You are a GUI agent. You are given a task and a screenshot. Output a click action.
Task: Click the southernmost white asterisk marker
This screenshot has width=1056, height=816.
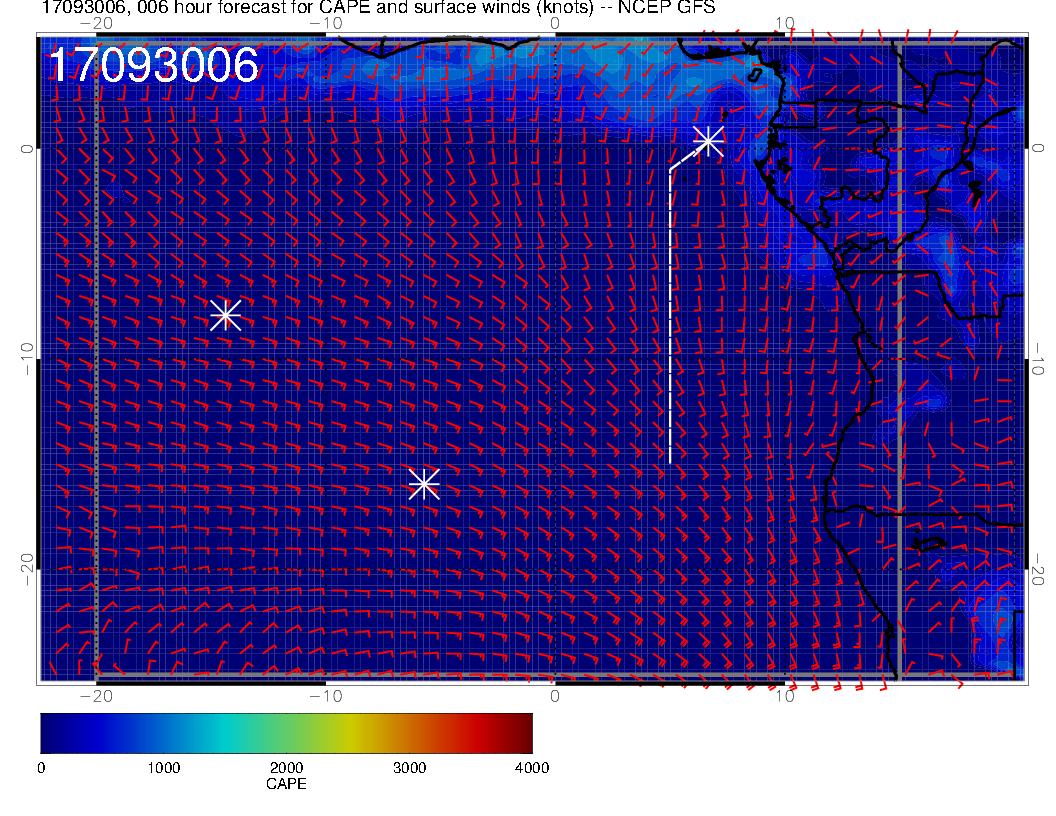[x=424, y=484]
